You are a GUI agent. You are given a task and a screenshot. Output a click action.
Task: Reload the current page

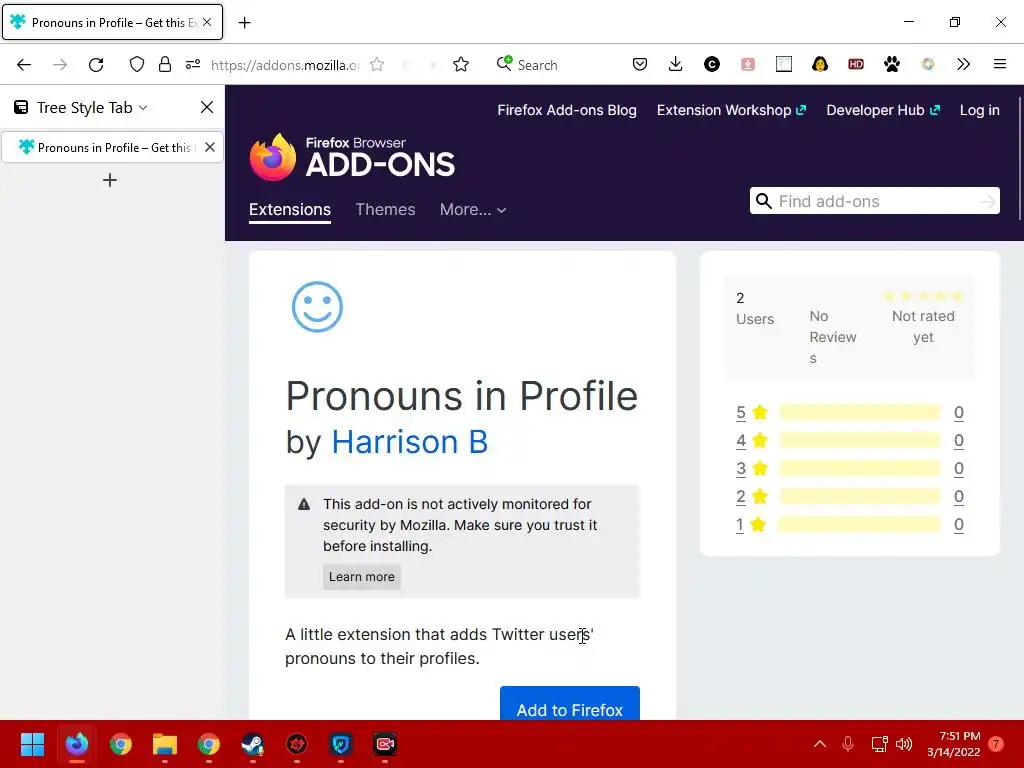point(96,65)
